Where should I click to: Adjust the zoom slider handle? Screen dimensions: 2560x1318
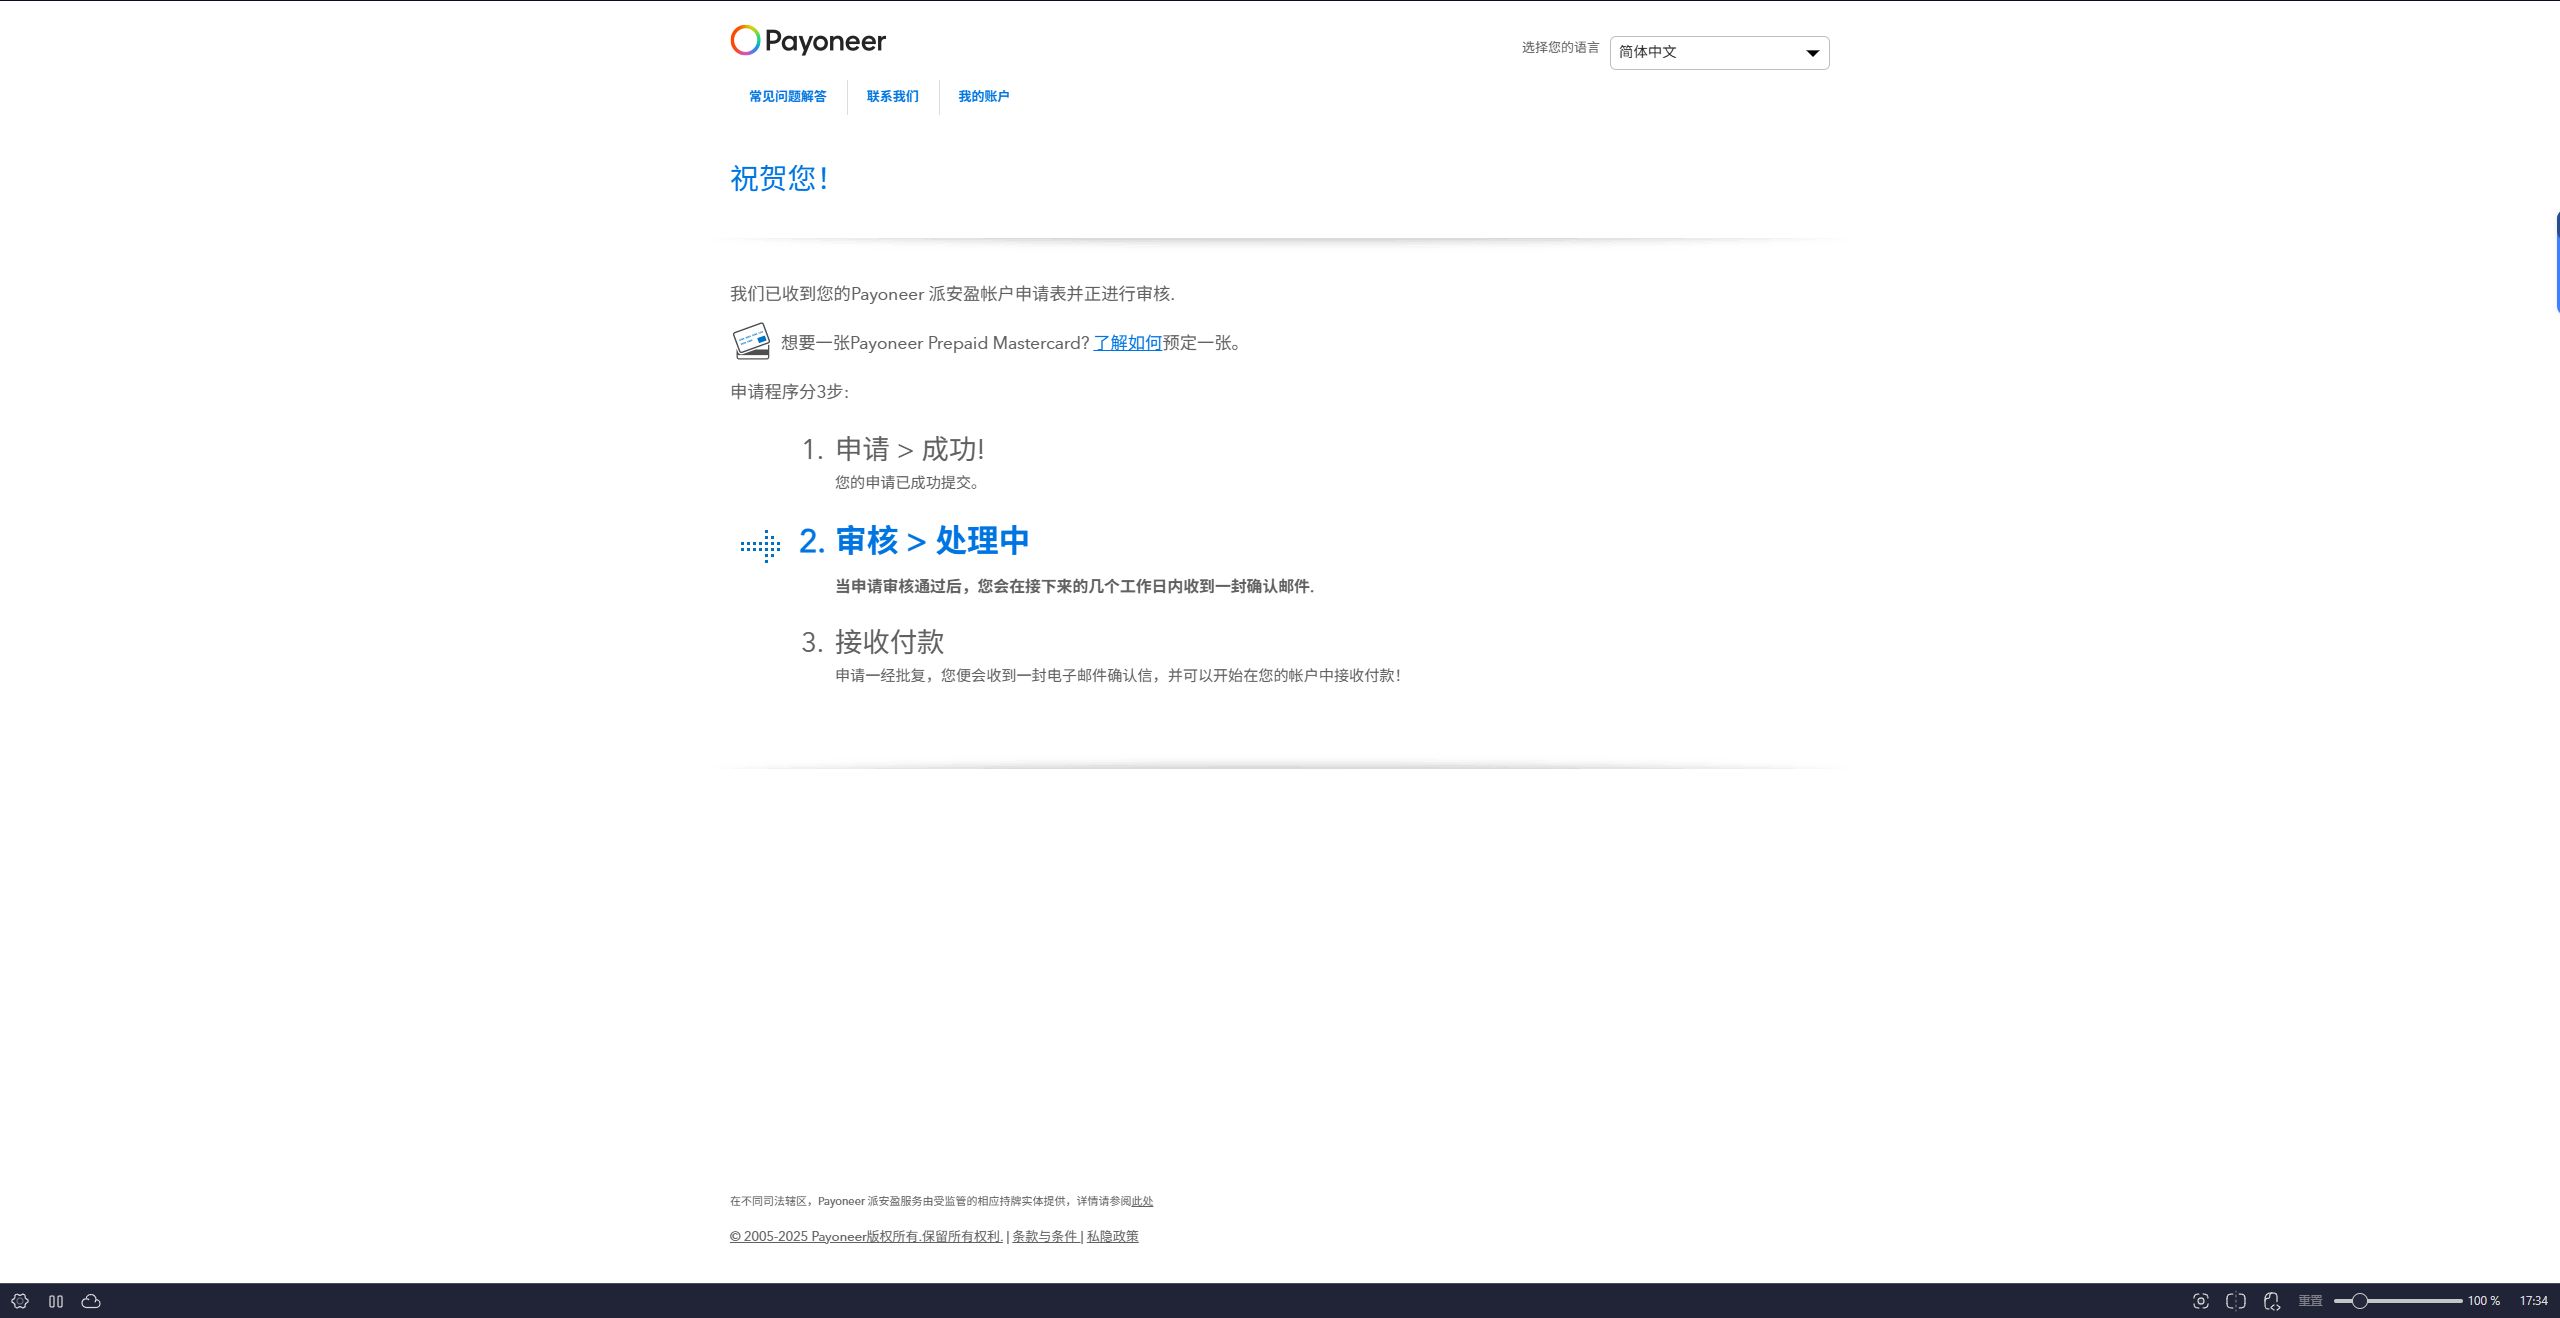[2359, 1301]
